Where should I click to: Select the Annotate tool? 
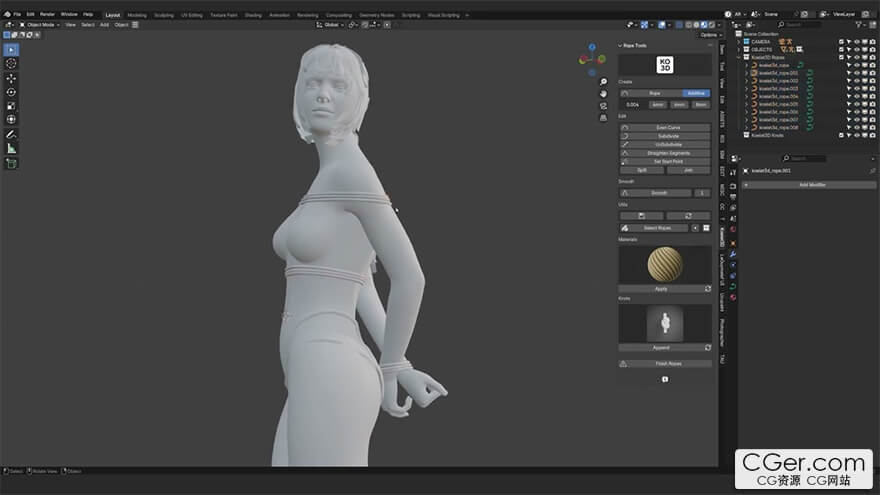[12, 134]
